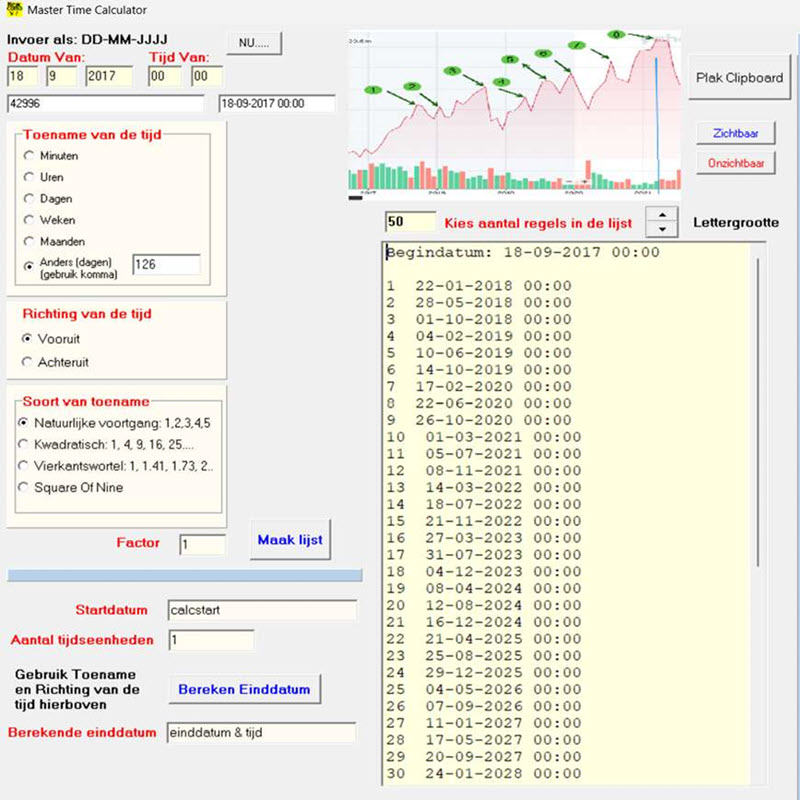Image resolution: width=800 pixels, height=800 pixels.
Task: Click the number of rows field showing 50
Action: click(410, 221)
